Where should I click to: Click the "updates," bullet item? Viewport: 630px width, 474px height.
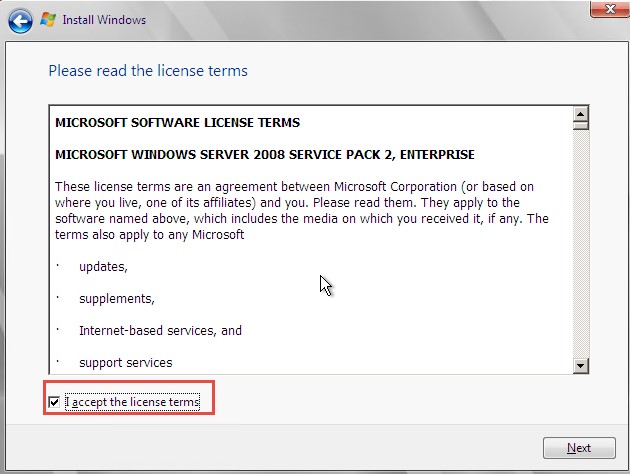pos(103,267)
